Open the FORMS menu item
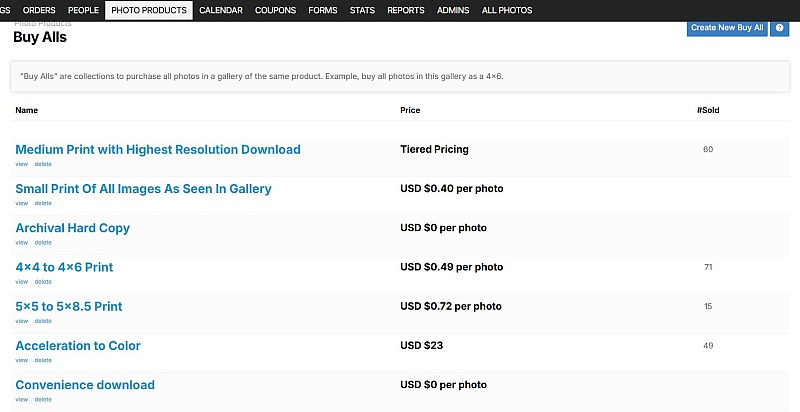 coord(322,10)
